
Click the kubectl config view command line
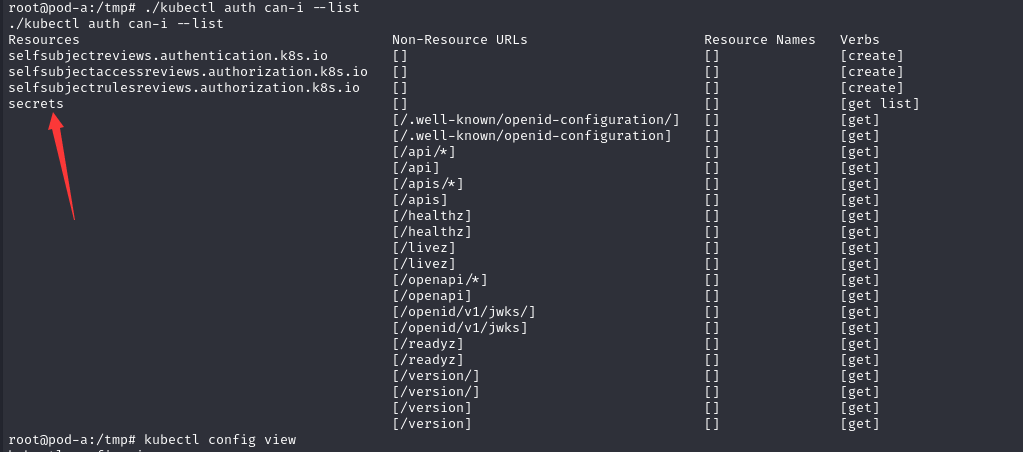coord(219,440)
